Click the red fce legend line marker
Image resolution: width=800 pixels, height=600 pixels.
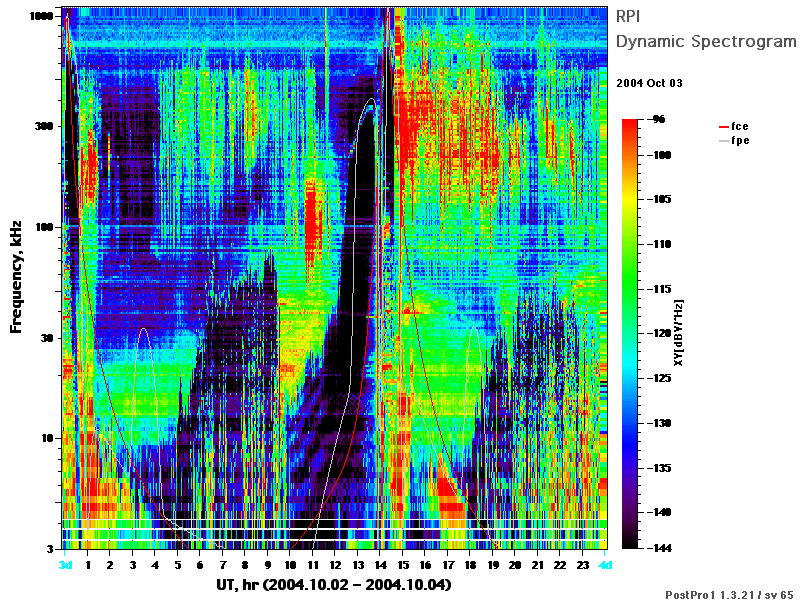[723, 127]
